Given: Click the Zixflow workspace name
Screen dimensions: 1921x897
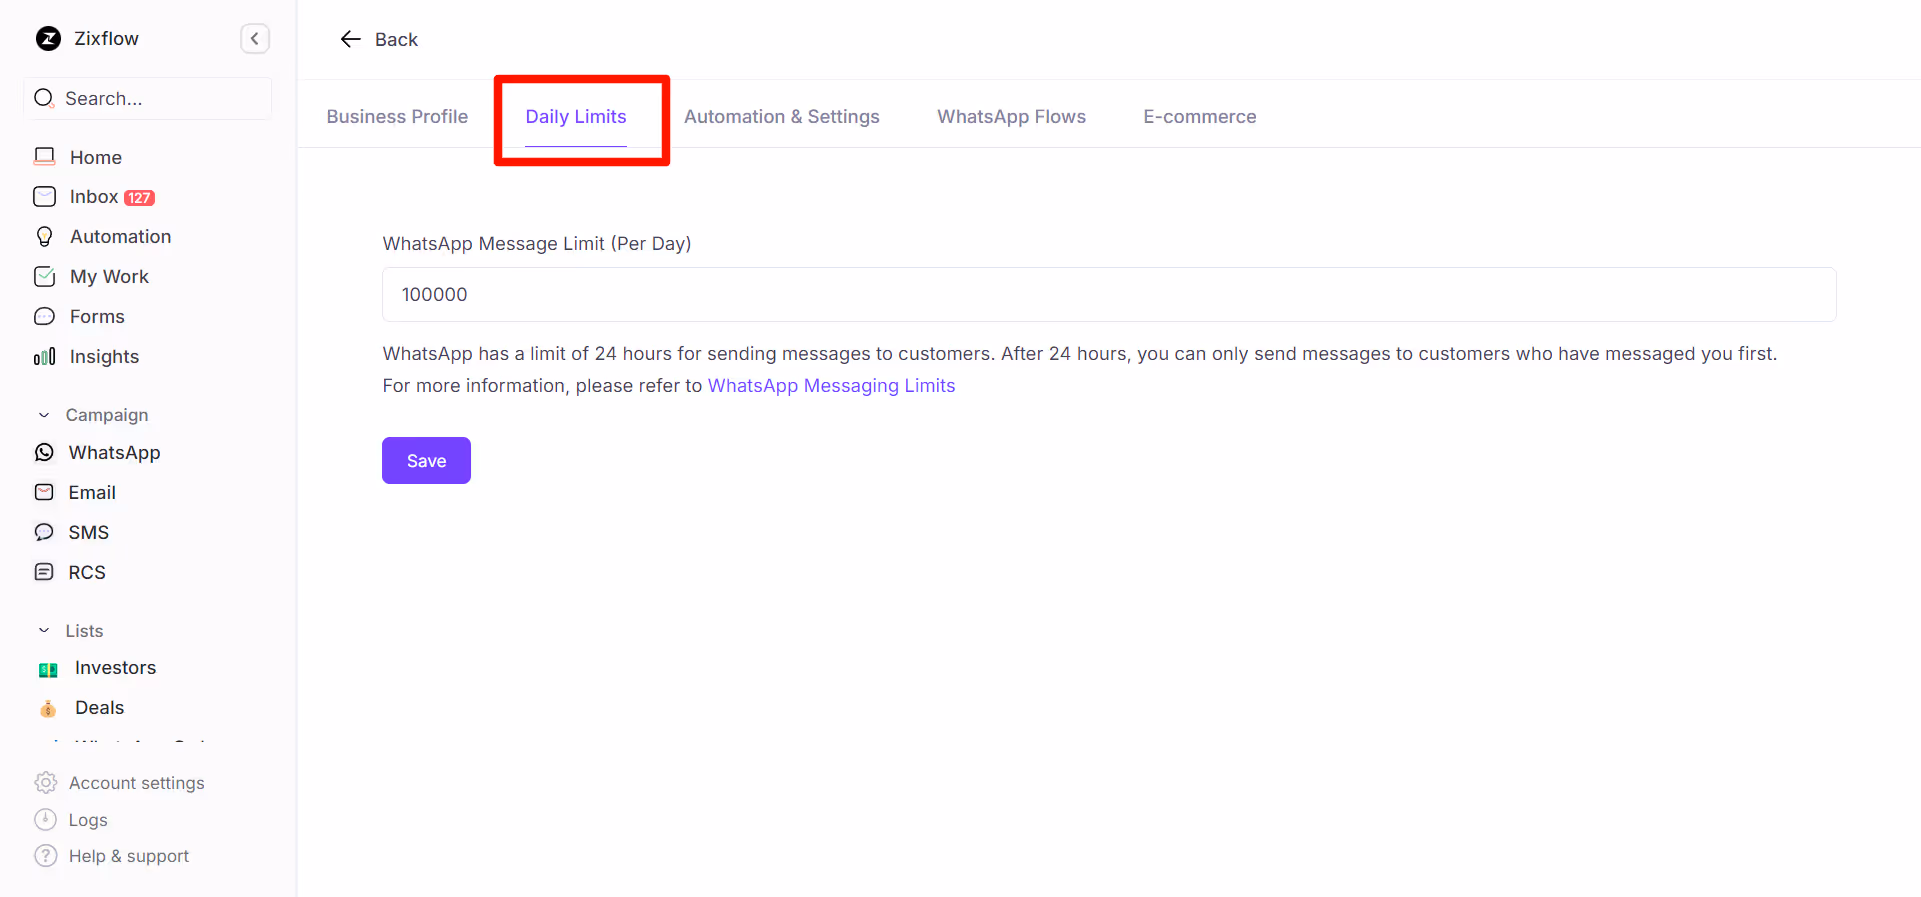Looking at the screenshot, I should [x=106, y=39].
